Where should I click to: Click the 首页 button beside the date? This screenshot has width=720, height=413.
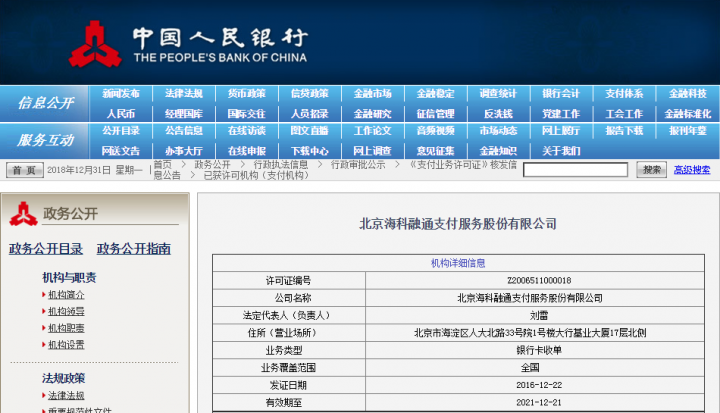tap(25, 170)
